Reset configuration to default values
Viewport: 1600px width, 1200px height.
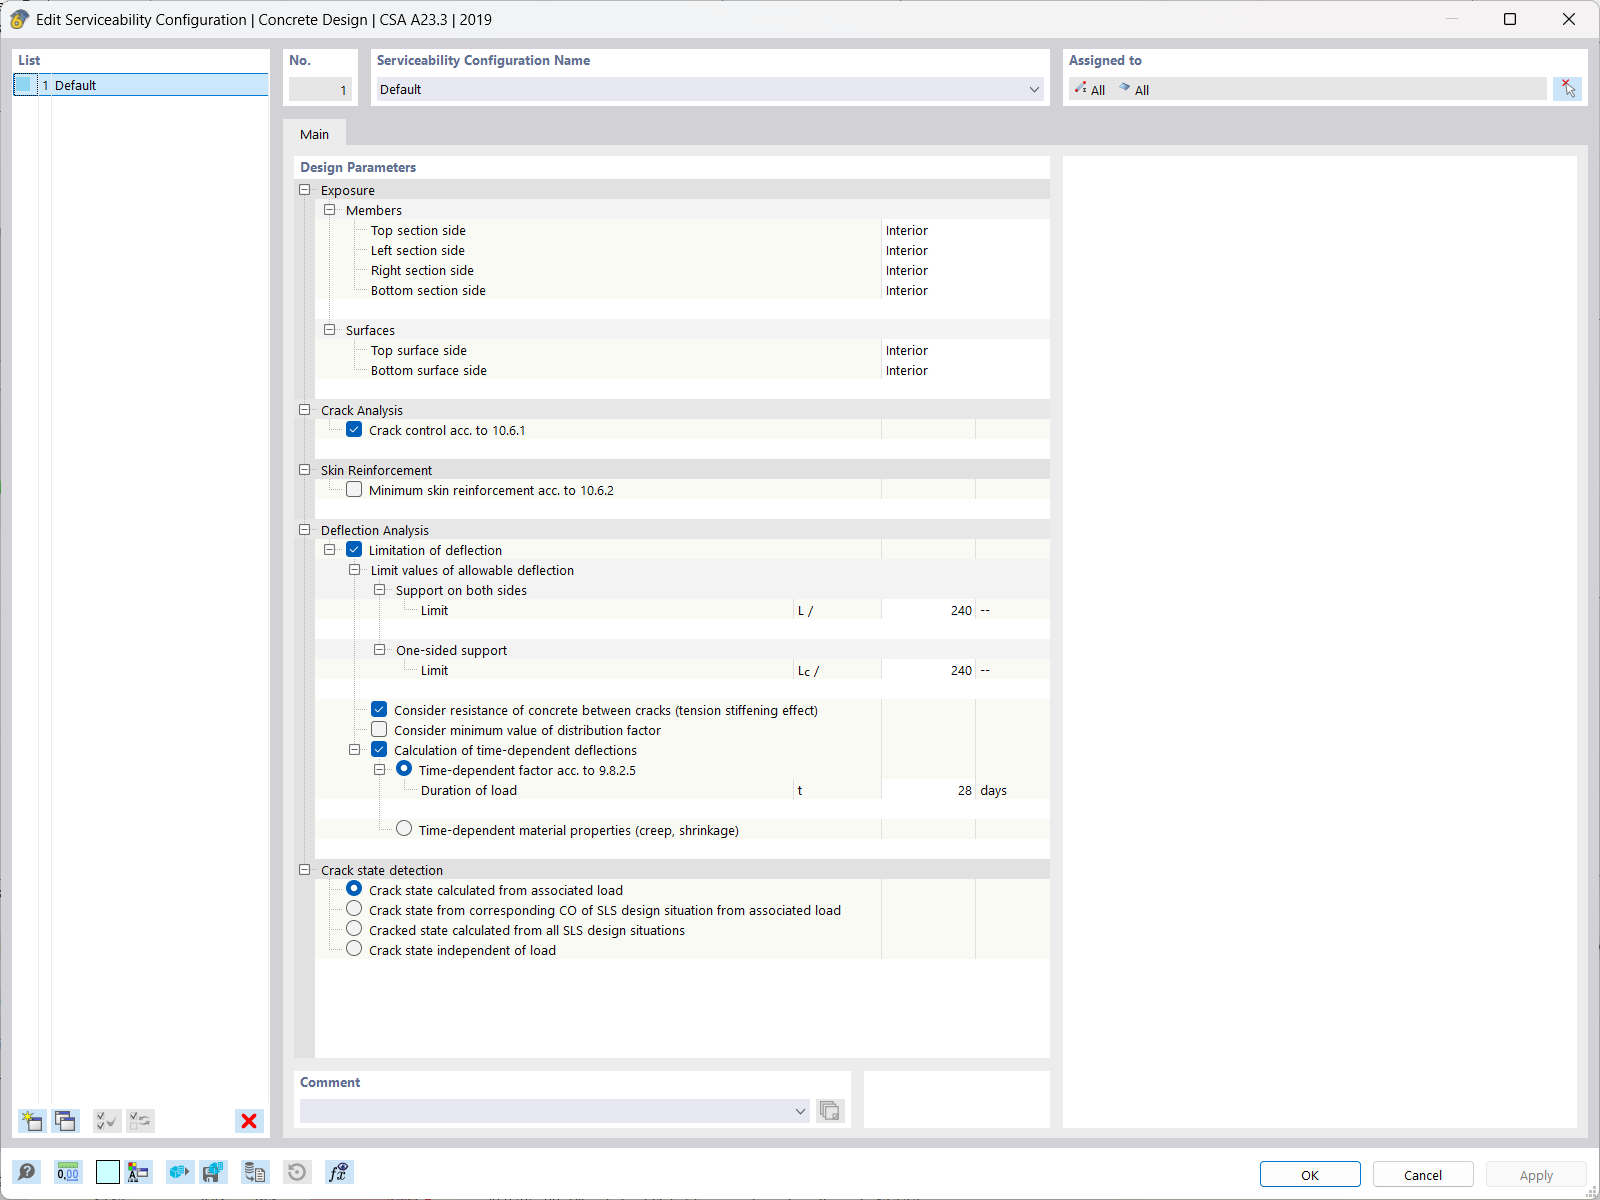[297, 1171]
